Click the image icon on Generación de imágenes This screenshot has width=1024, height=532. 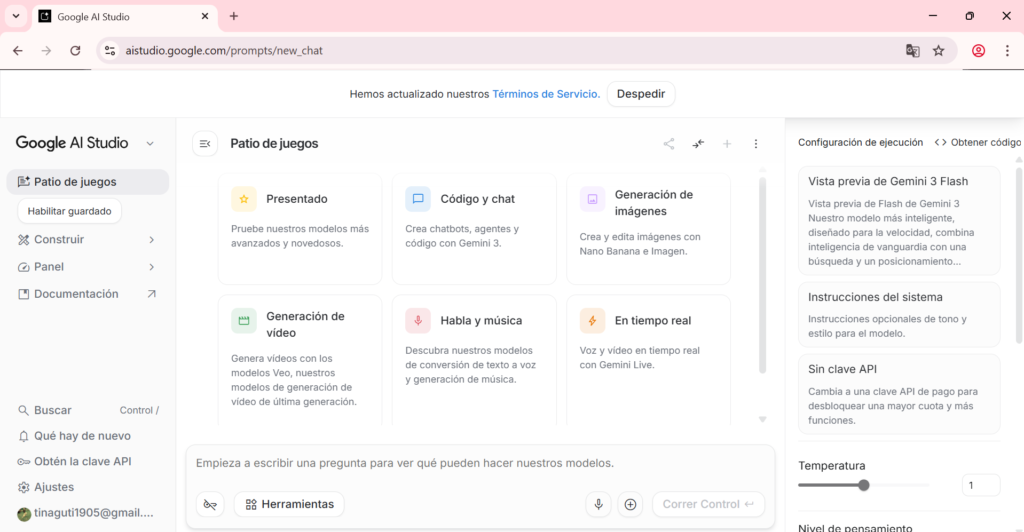[x=592, y=199]
